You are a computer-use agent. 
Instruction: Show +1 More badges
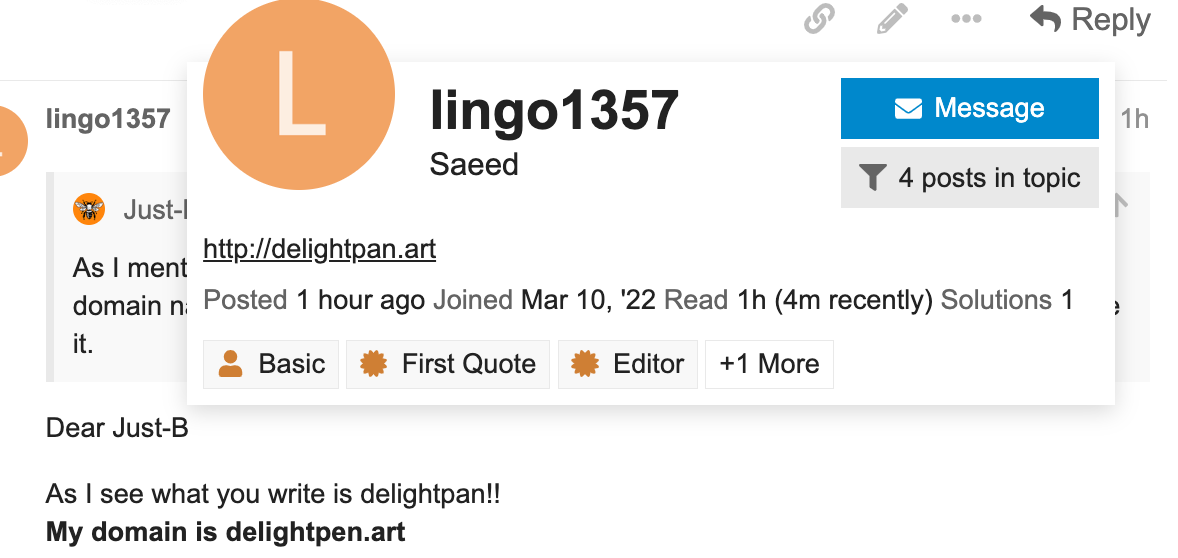tap(769, 364)
